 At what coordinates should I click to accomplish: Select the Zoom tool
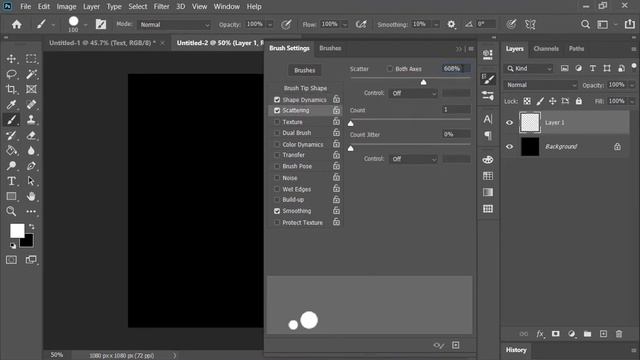tap(11, 211)
